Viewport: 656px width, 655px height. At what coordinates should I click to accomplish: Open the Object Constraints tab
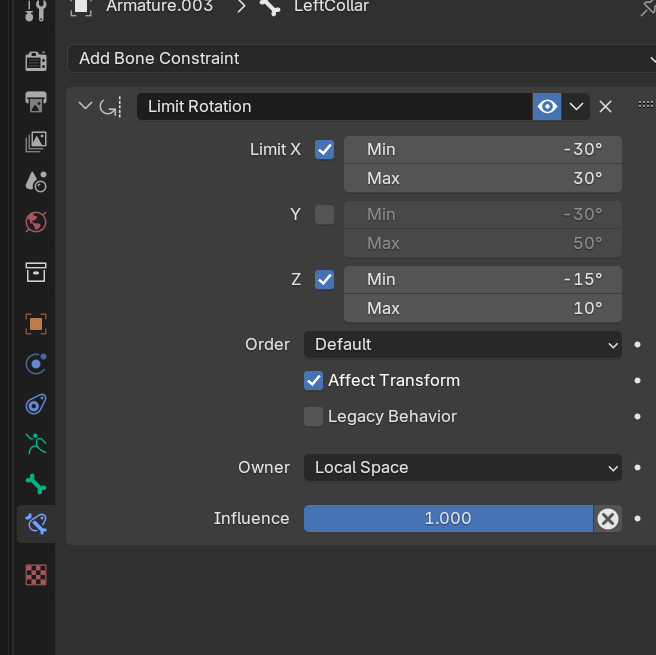coord(36,404)
